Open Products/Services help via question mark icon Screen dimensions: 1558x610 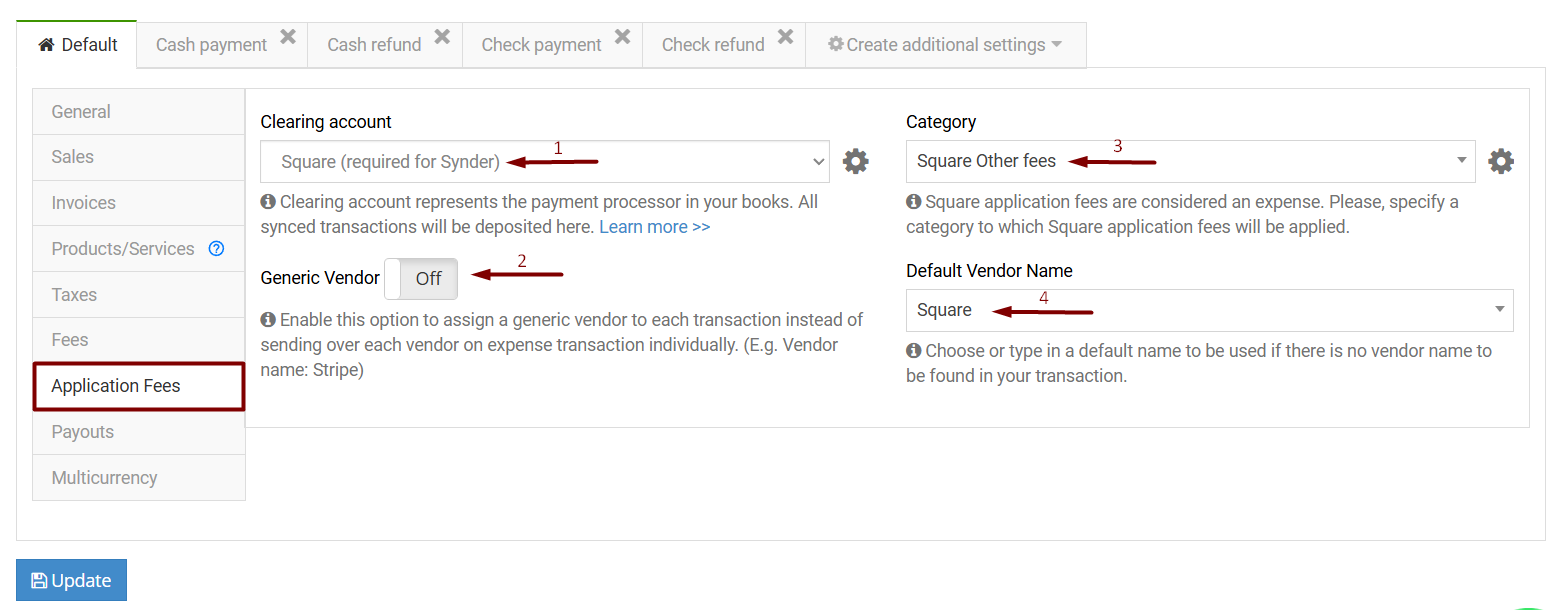(x=216, y=248)
